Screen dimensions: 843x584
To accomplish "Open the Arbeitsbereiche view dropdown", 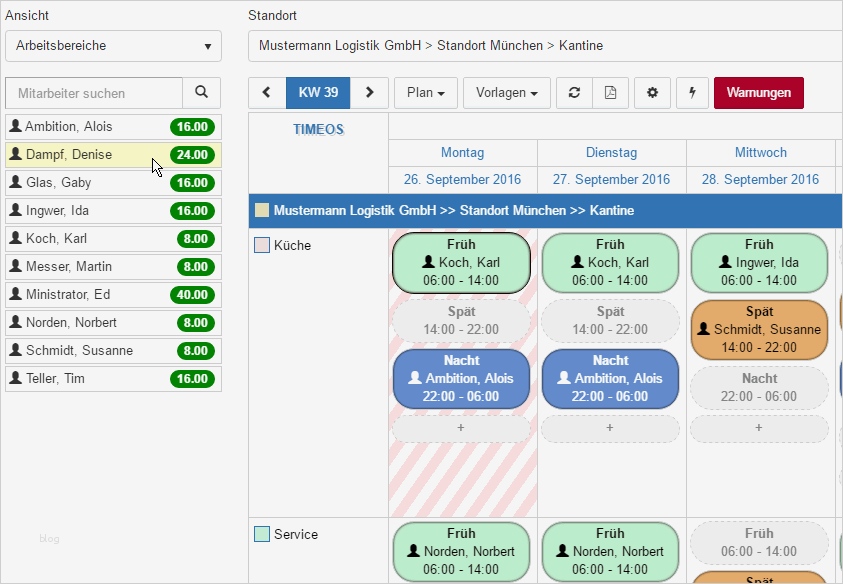I will (113, 46).
